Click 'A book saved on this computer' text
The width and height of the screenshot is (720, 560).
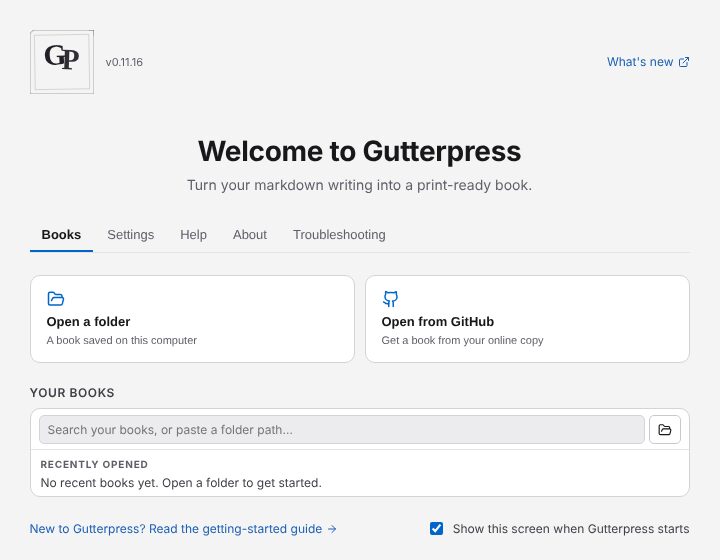[x=122, y=340]
